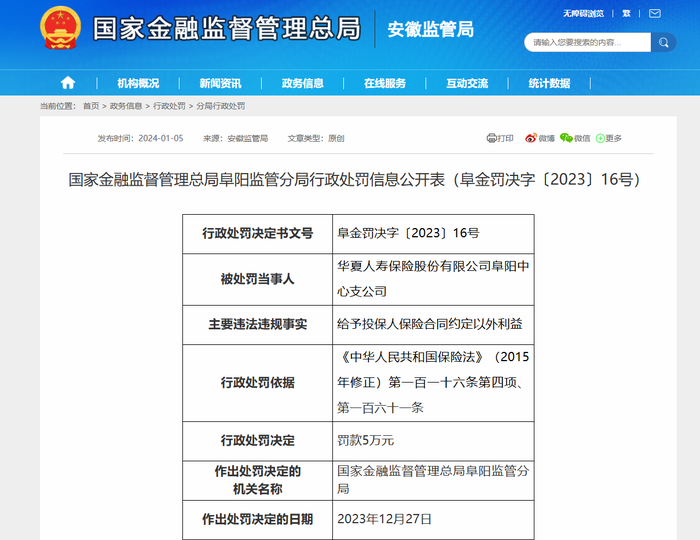This screenshot has width=700, height=540.
Task: Go to 首页 breadcrumb link
Action: click(x=91, y=106)
